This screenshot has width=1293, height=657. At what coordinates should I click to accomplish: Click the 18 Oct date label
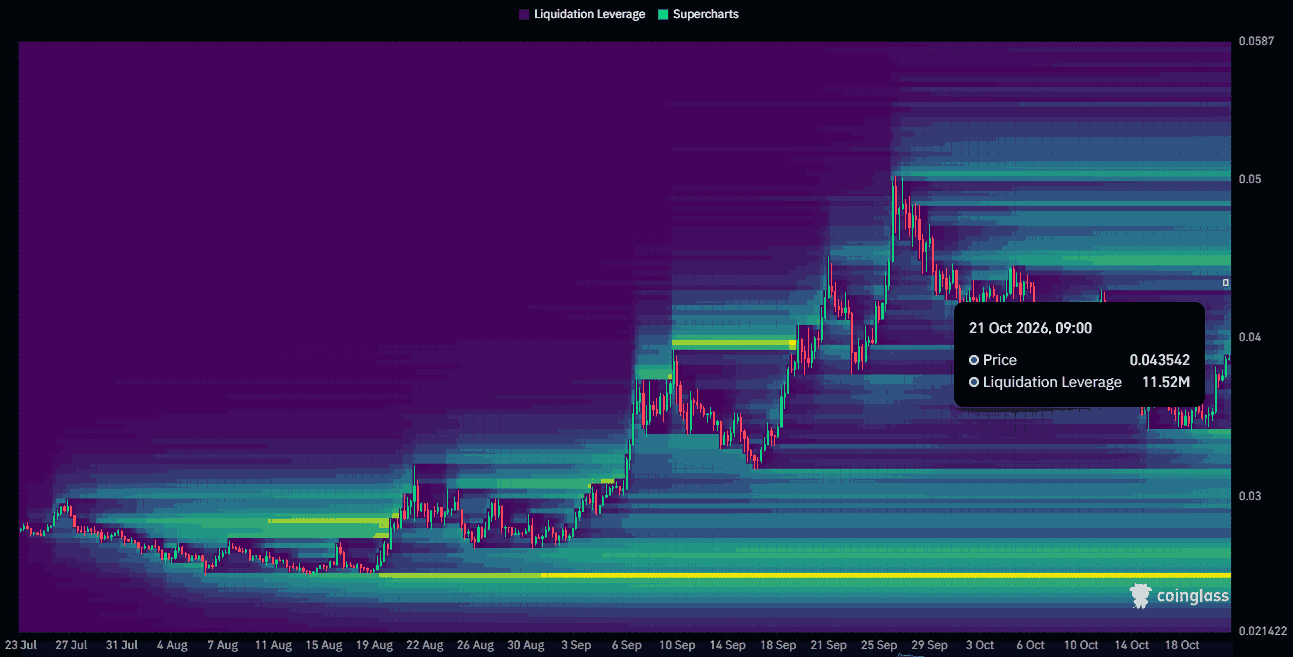(x=1182, y=645)
